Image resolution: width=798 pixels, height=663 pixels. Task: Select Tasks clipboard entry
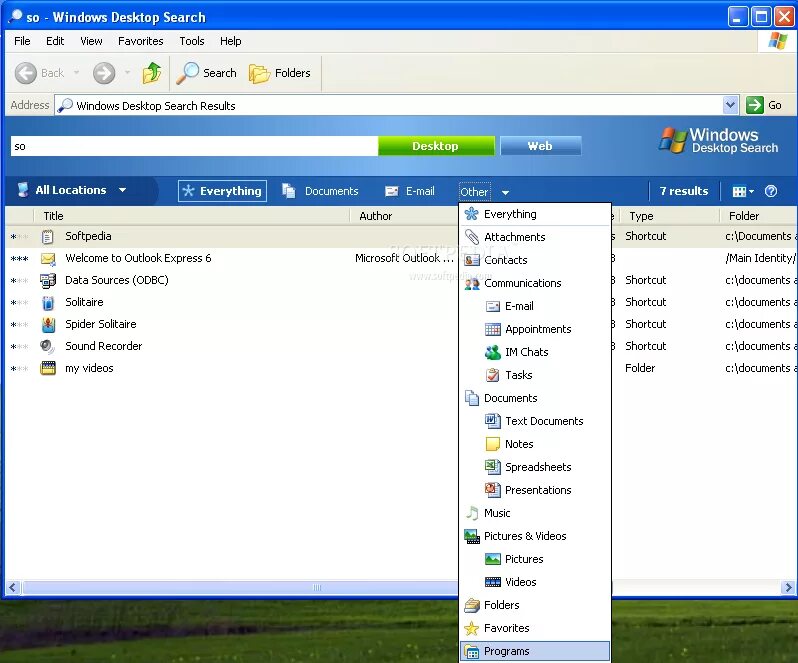535,375
